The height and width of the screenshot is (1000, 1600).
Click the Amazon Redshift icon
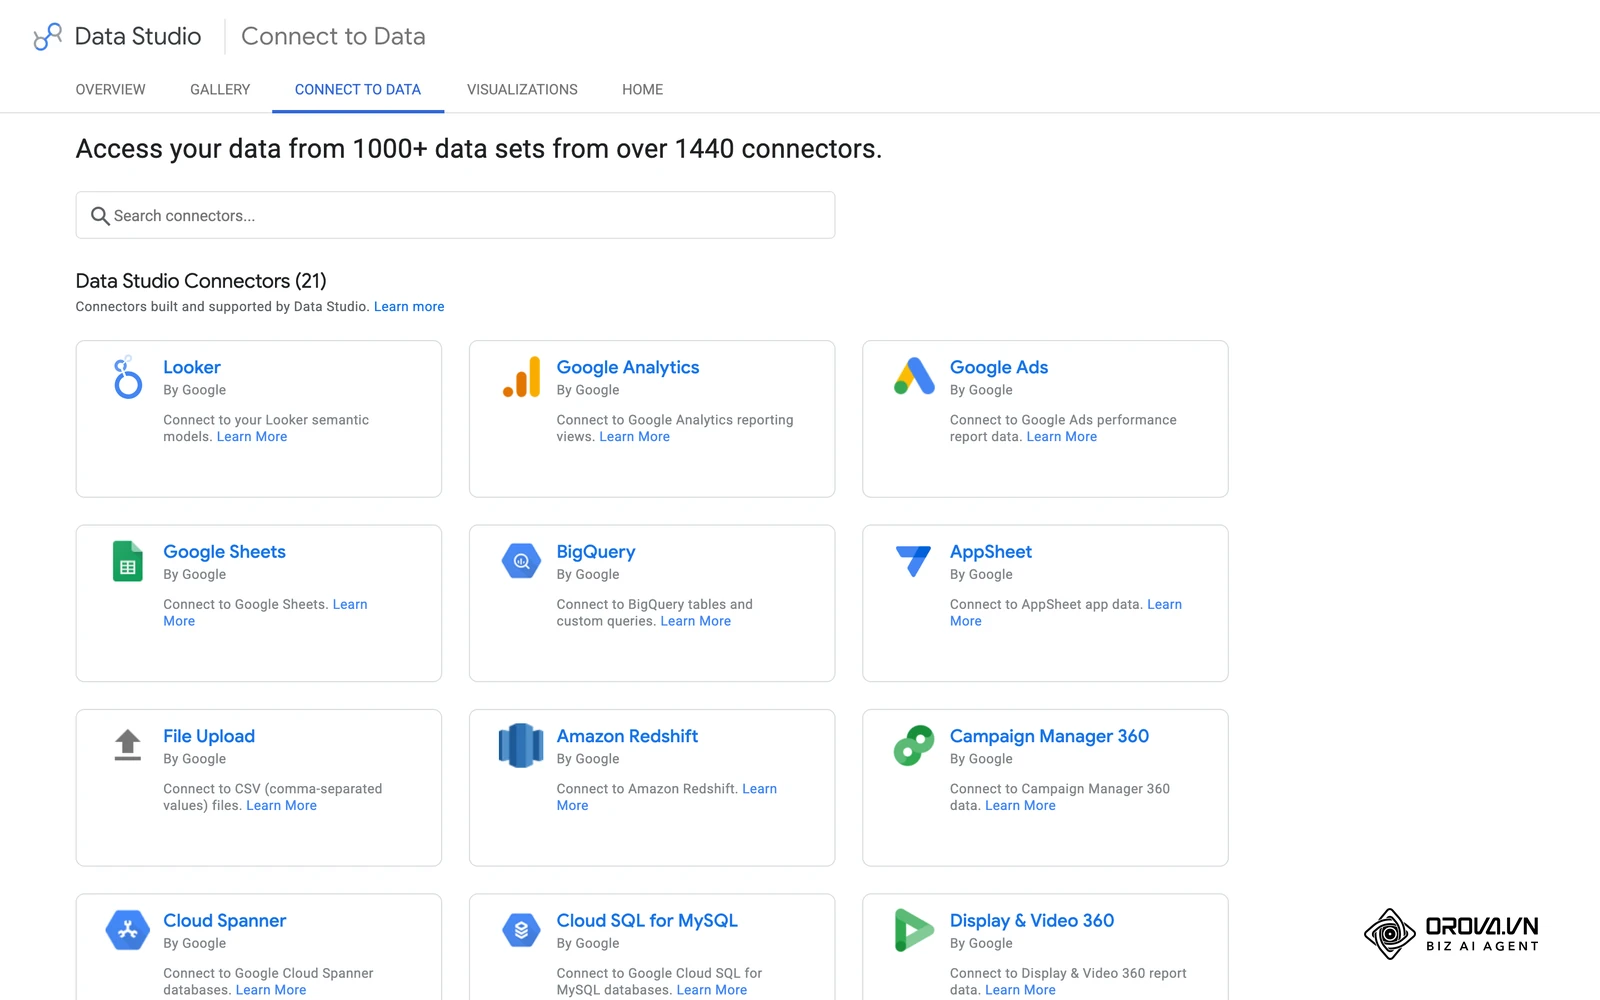[521, 745]
